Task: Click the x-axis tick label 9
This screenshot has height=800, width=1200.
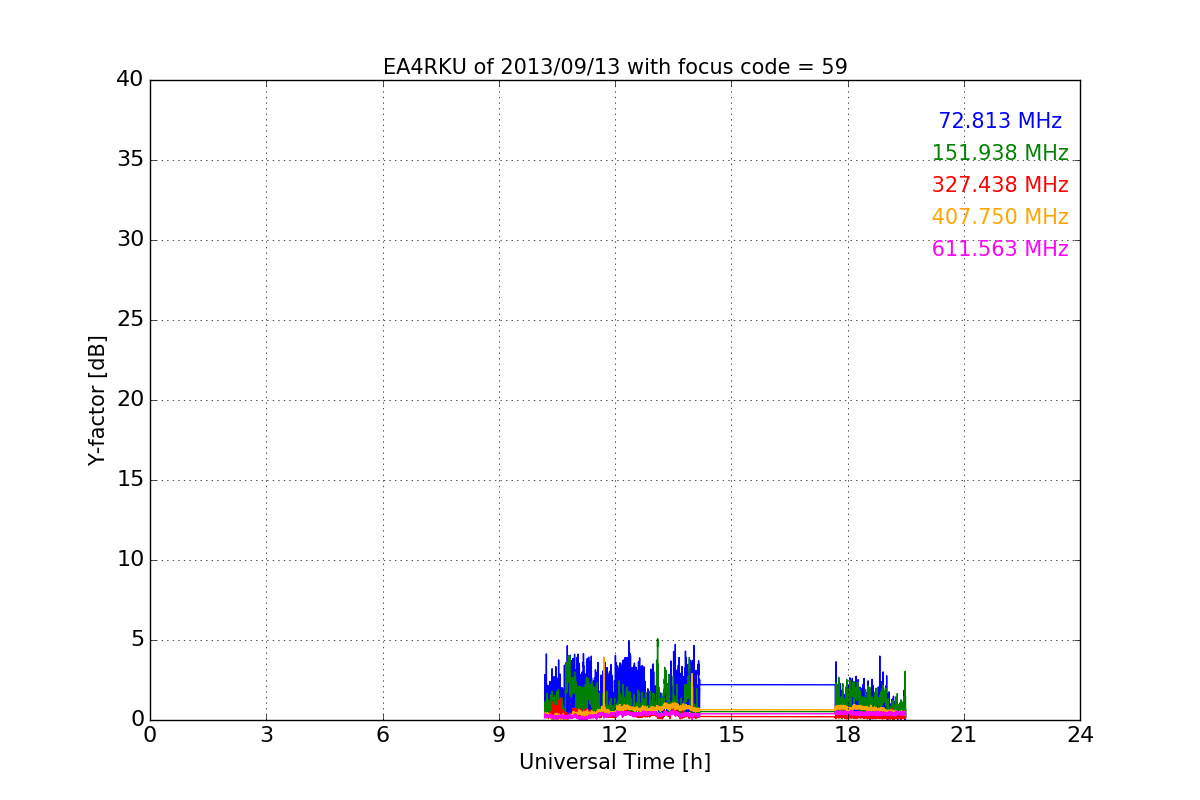Action: [x=499, y=734]
